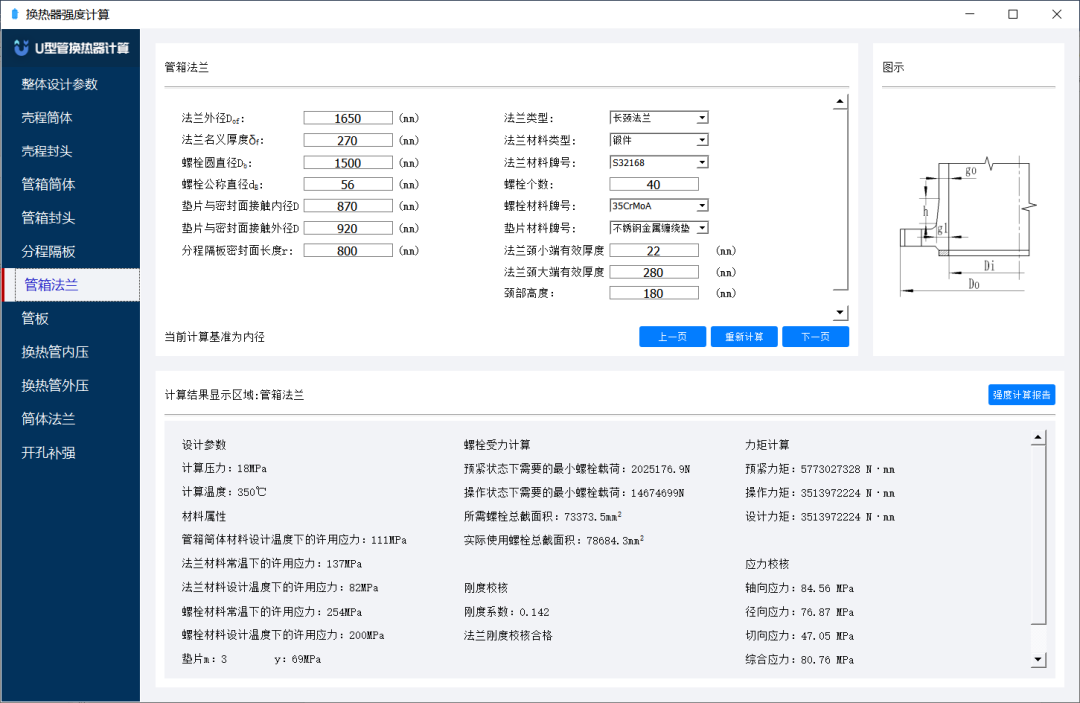Open the 强度计算报告 report button

point(1021,395)
